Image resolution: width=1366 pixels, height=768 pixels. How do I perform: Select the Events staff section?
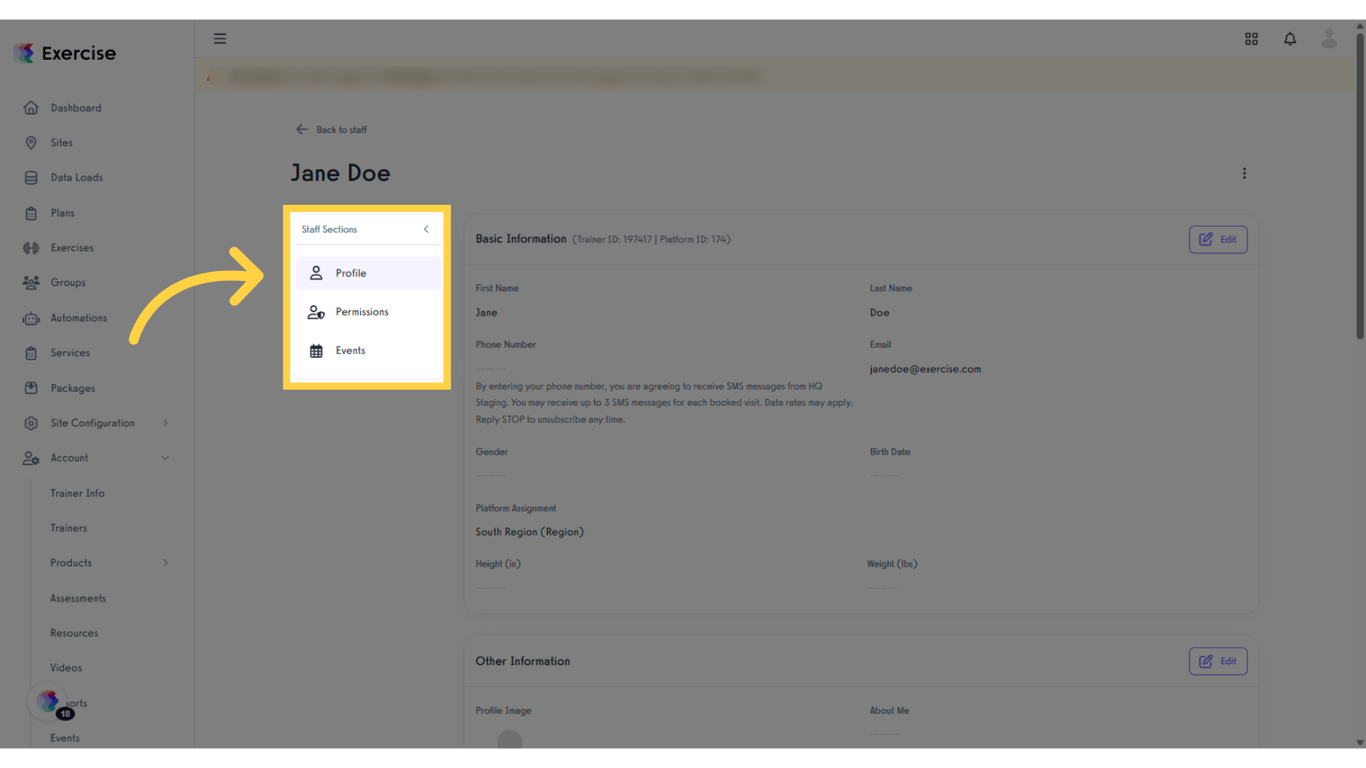[350, 351]
